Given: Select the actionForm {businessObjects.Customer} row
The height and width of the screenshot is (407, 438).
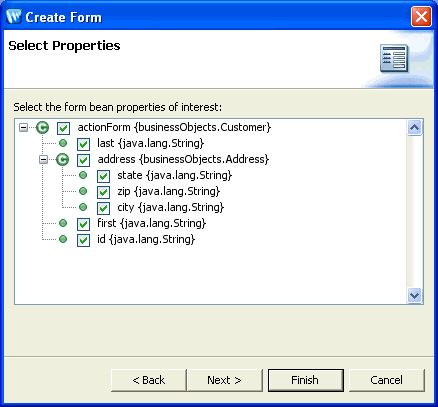Looking at the screenshot, I should [x=174, y=127].
